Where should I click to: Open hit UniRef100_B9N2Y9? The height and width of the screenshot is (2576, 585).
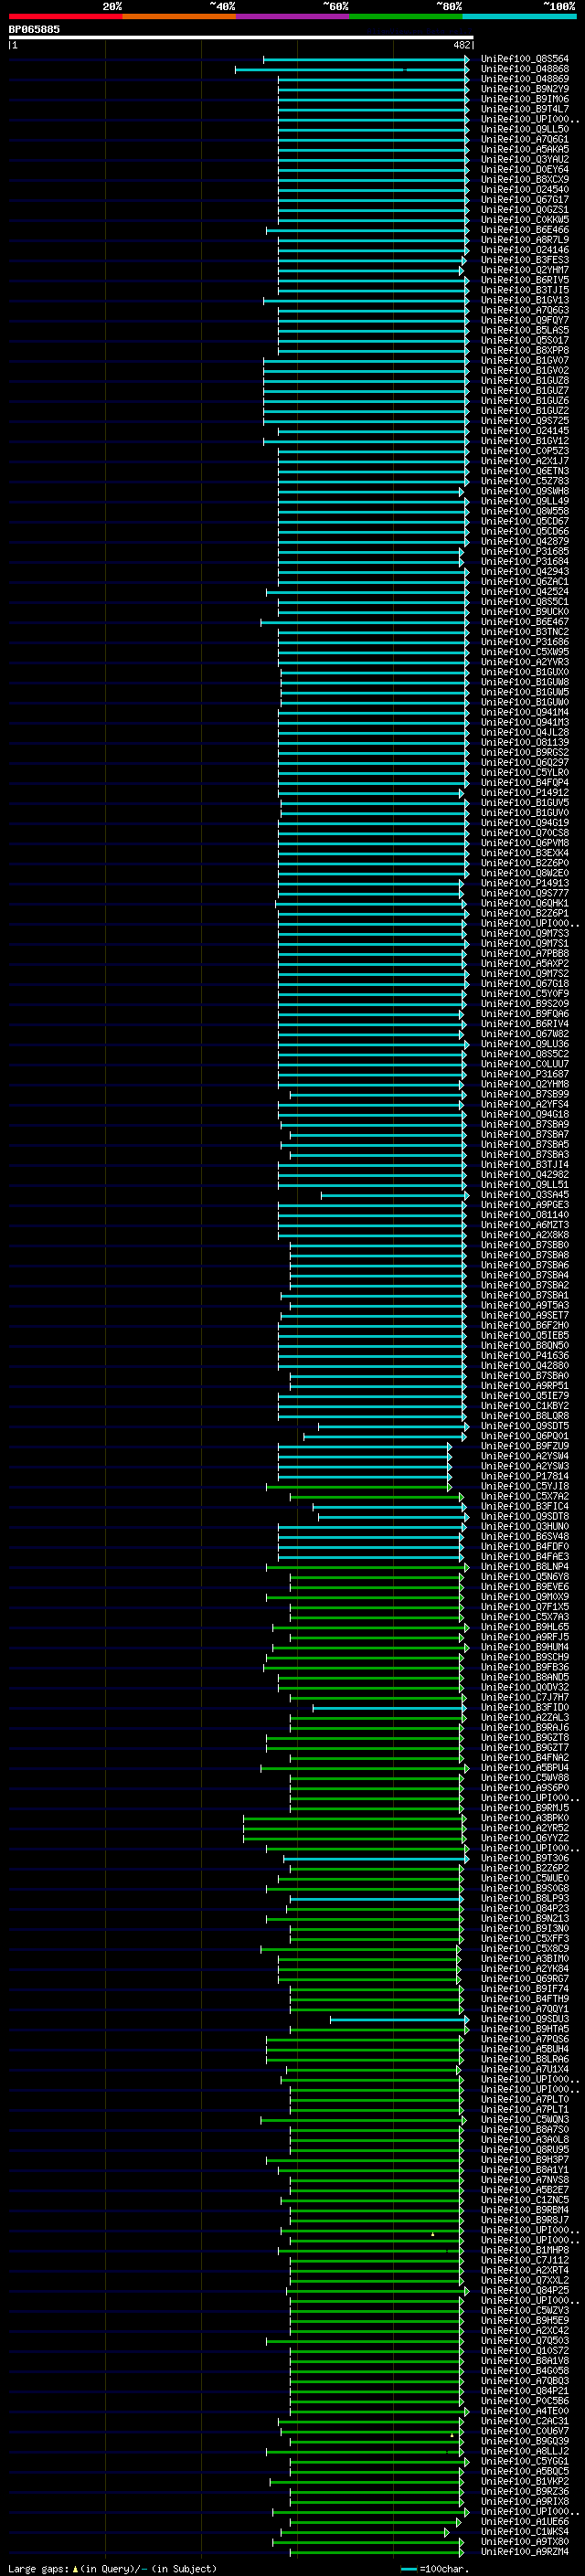tap(524, 89)
